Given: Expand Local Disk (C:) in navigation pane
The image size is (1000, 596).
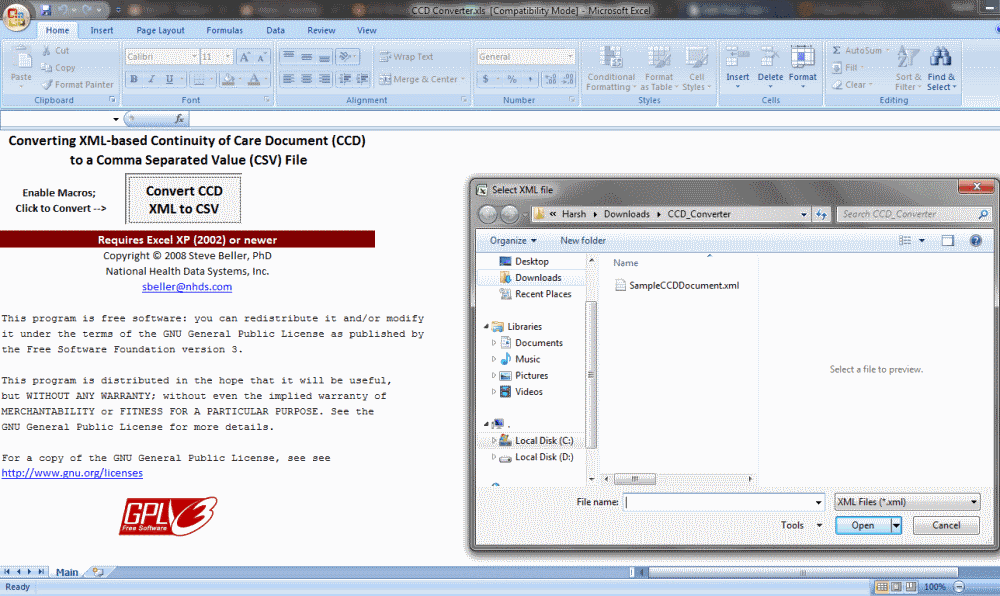Looking at the screenshot, I should coord(494,440).
